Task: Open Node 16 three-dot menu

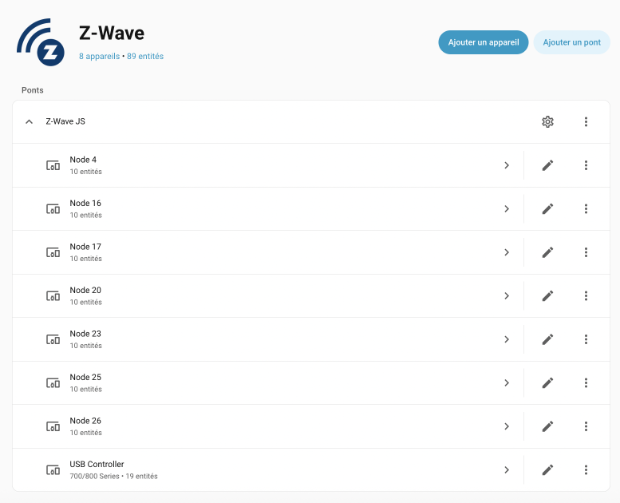Action: point(586,209)
